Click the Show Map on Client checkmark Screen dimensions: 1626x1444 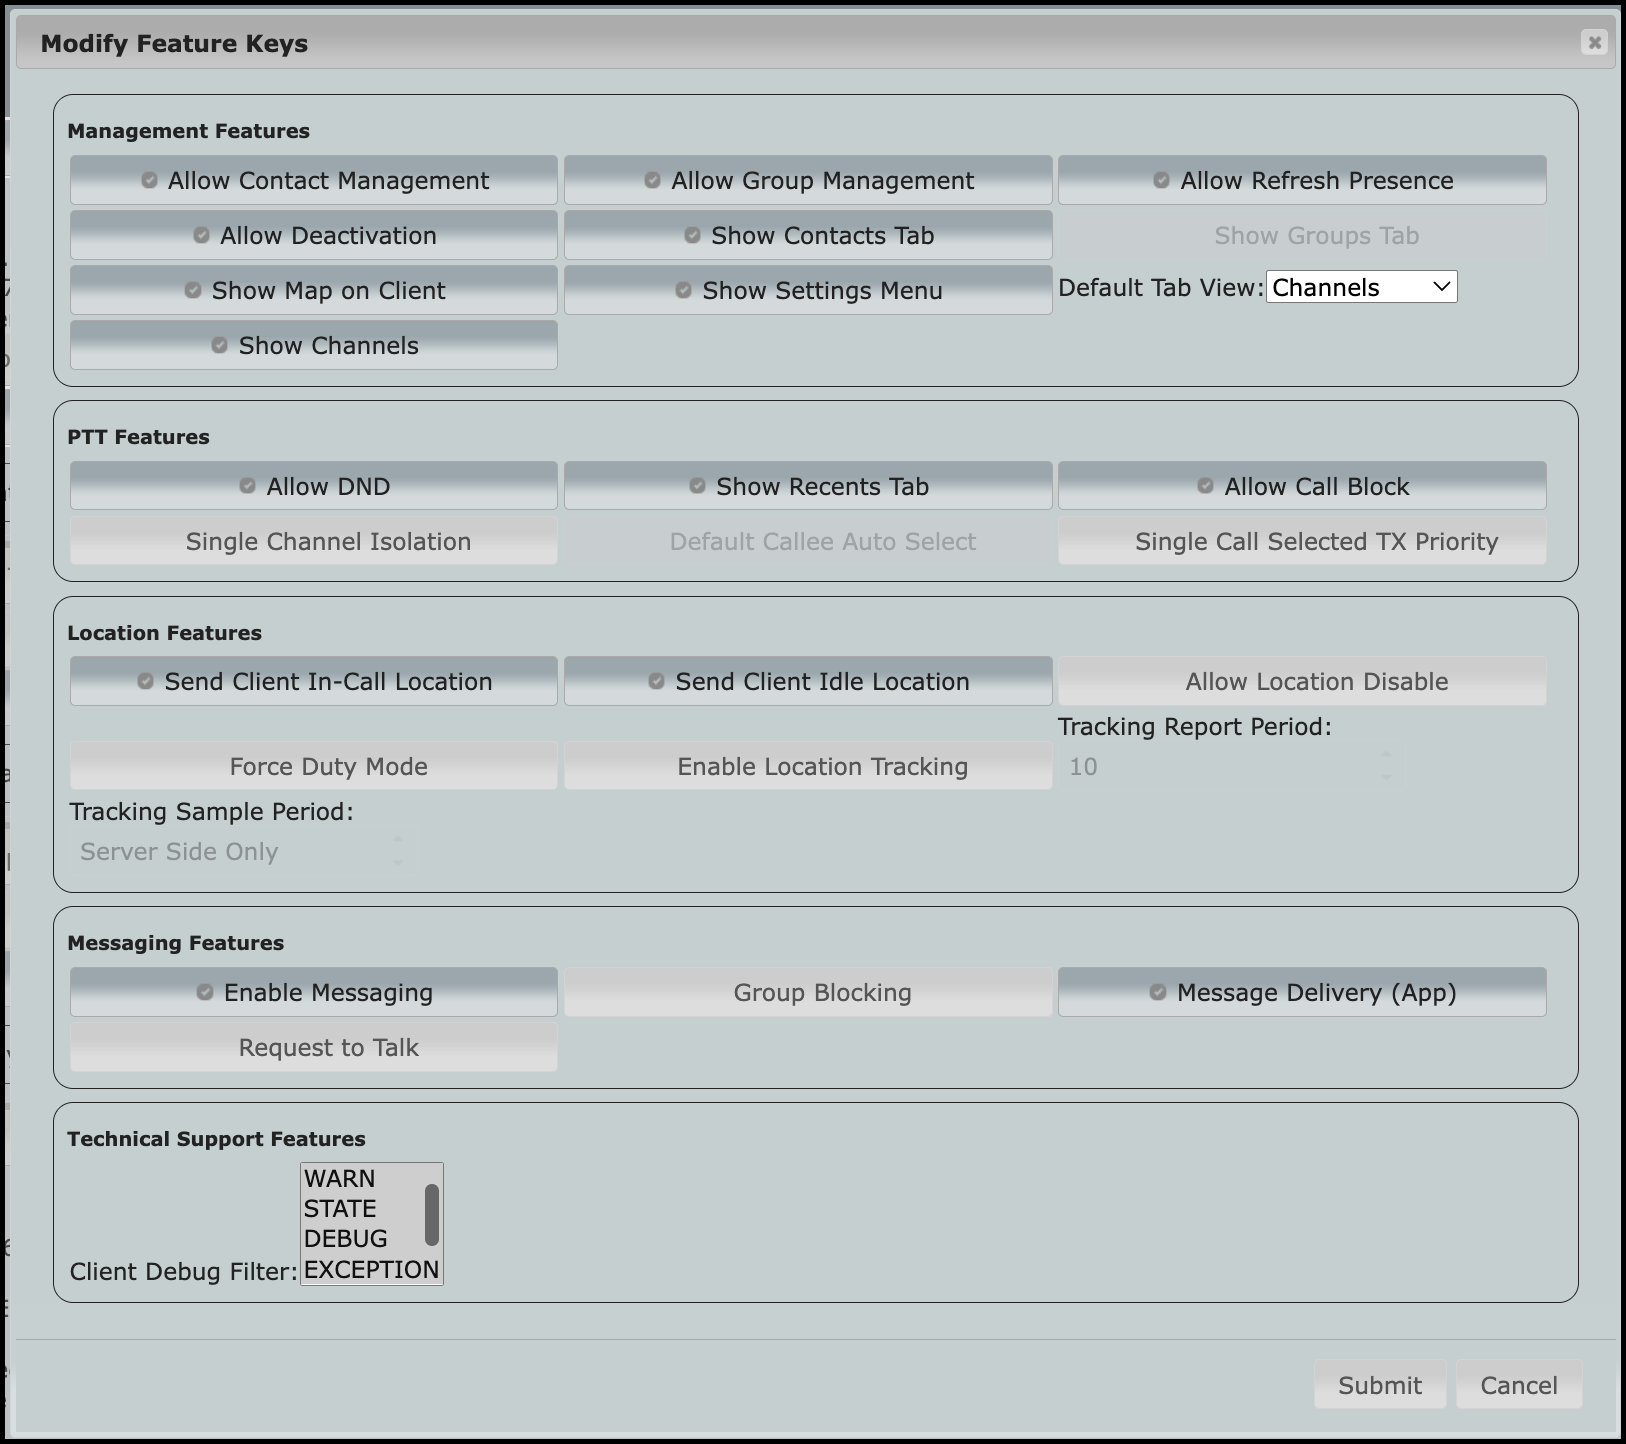[193, 290]
